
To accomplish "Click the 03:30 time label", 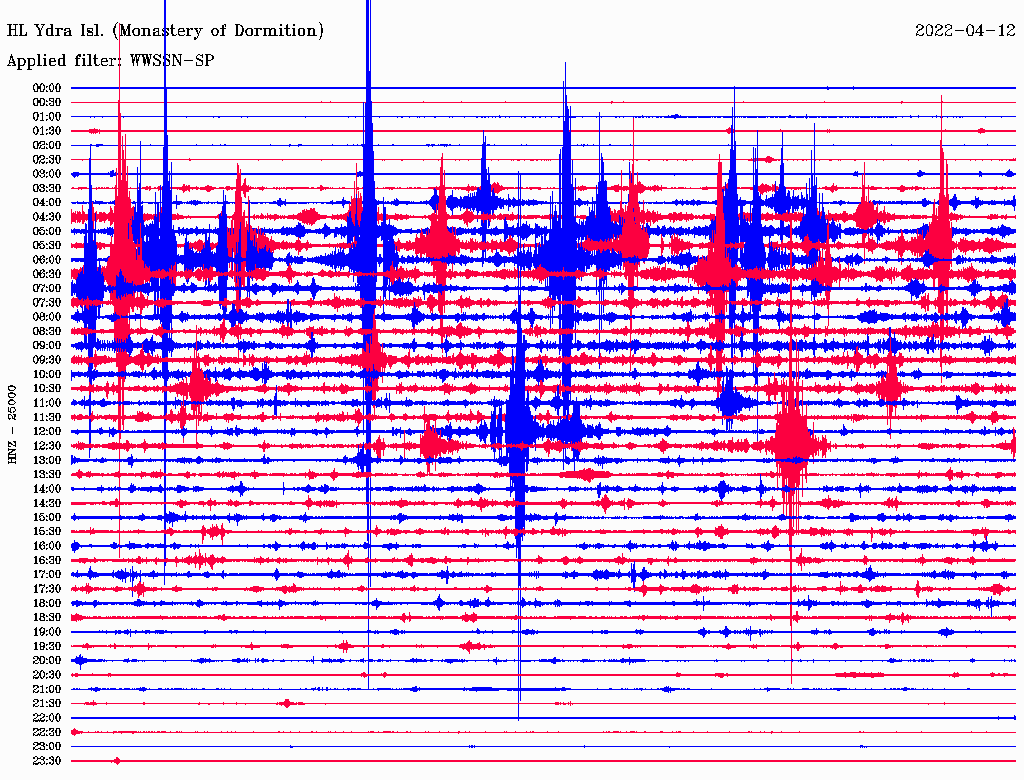I will (x=46, y=188).
